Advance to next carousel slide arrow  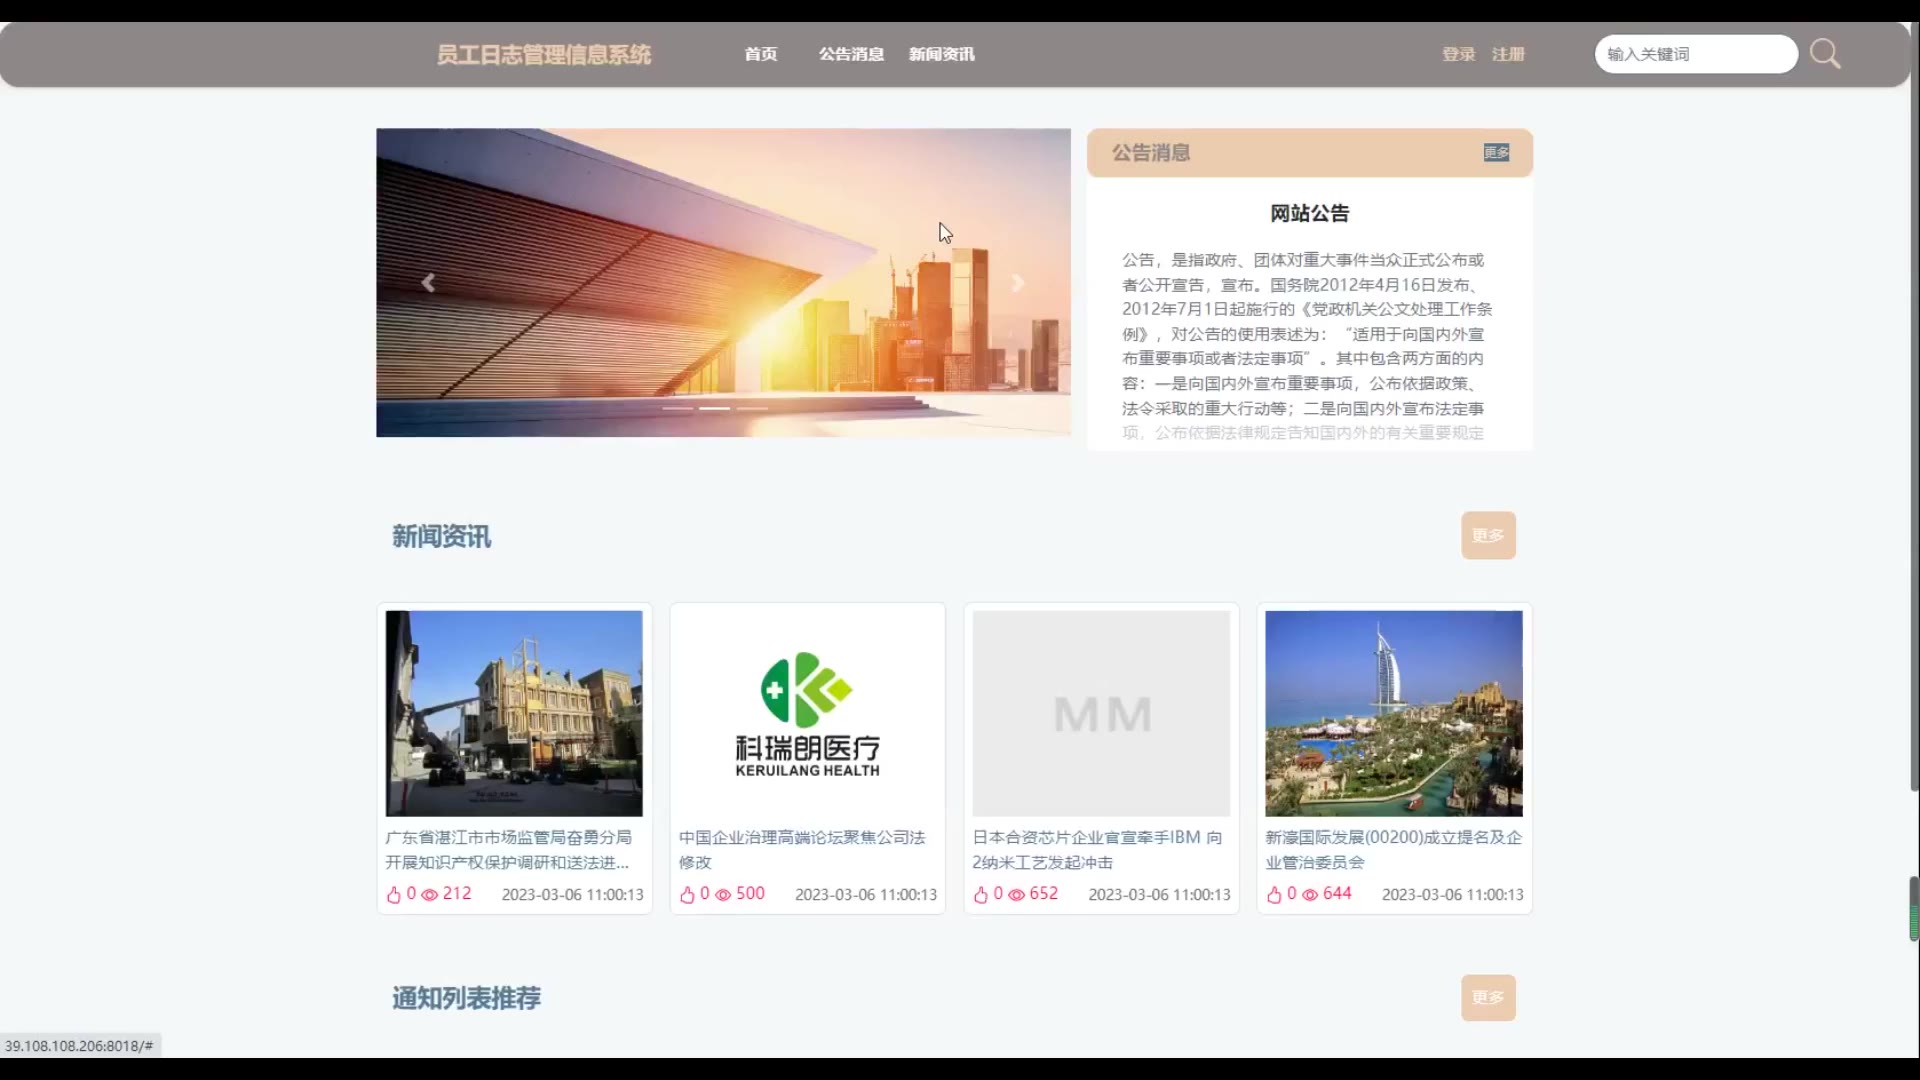pos(1017,283)
